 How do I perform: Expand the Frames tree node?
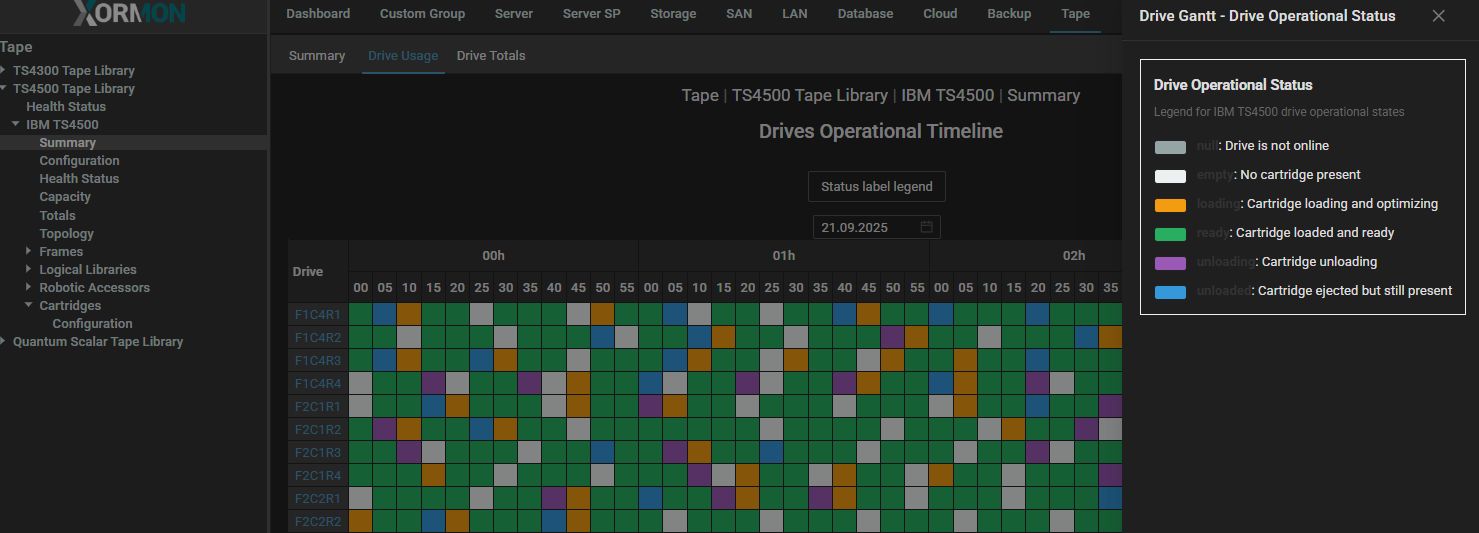tap(29, 251)
